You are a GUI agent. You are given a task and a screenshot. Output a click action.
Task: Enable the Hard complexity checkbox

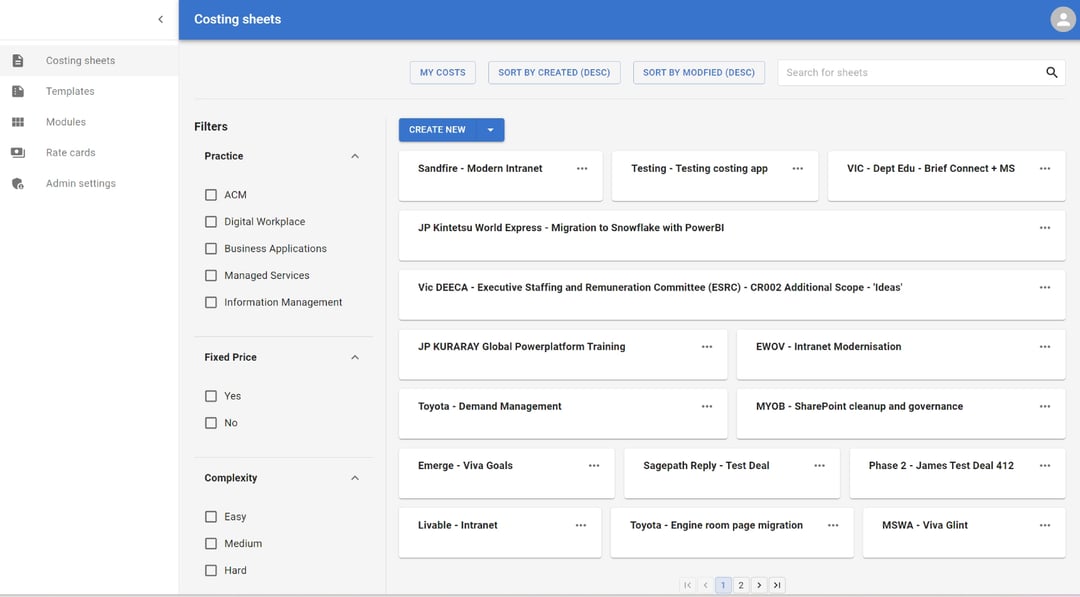211,570
